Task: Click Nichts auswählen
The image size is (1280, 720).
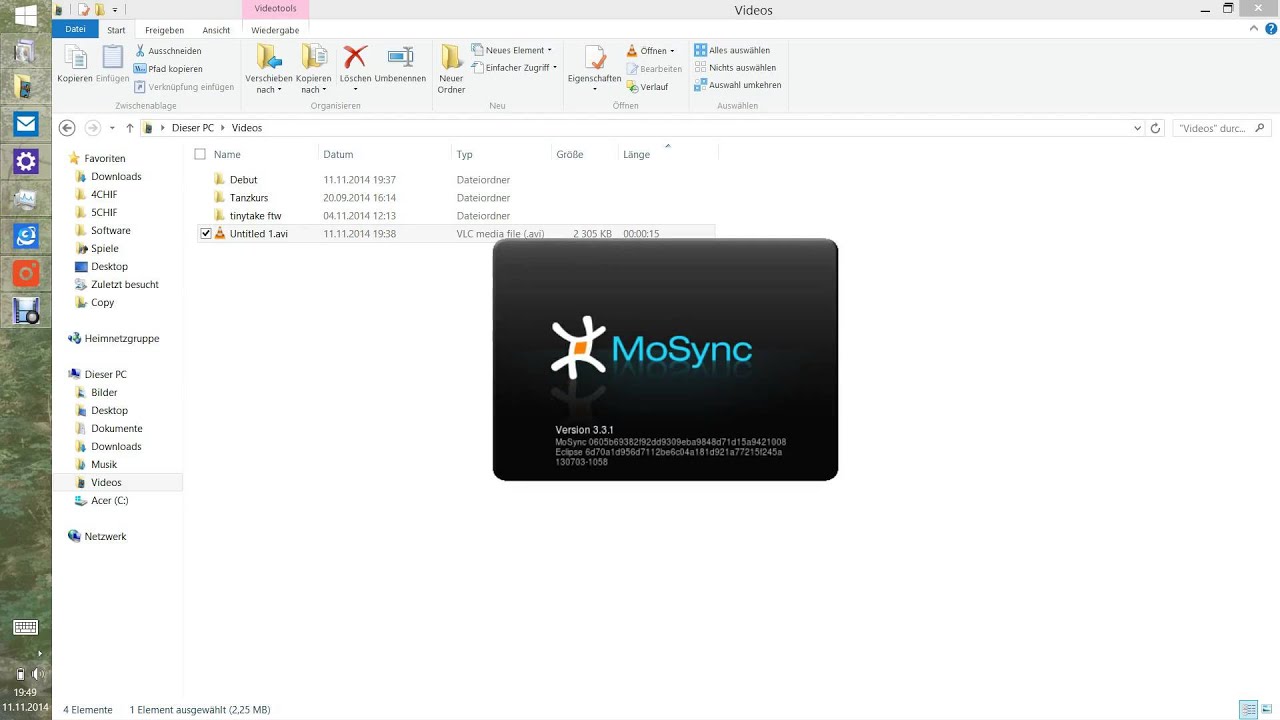Action: pos(734,68)
